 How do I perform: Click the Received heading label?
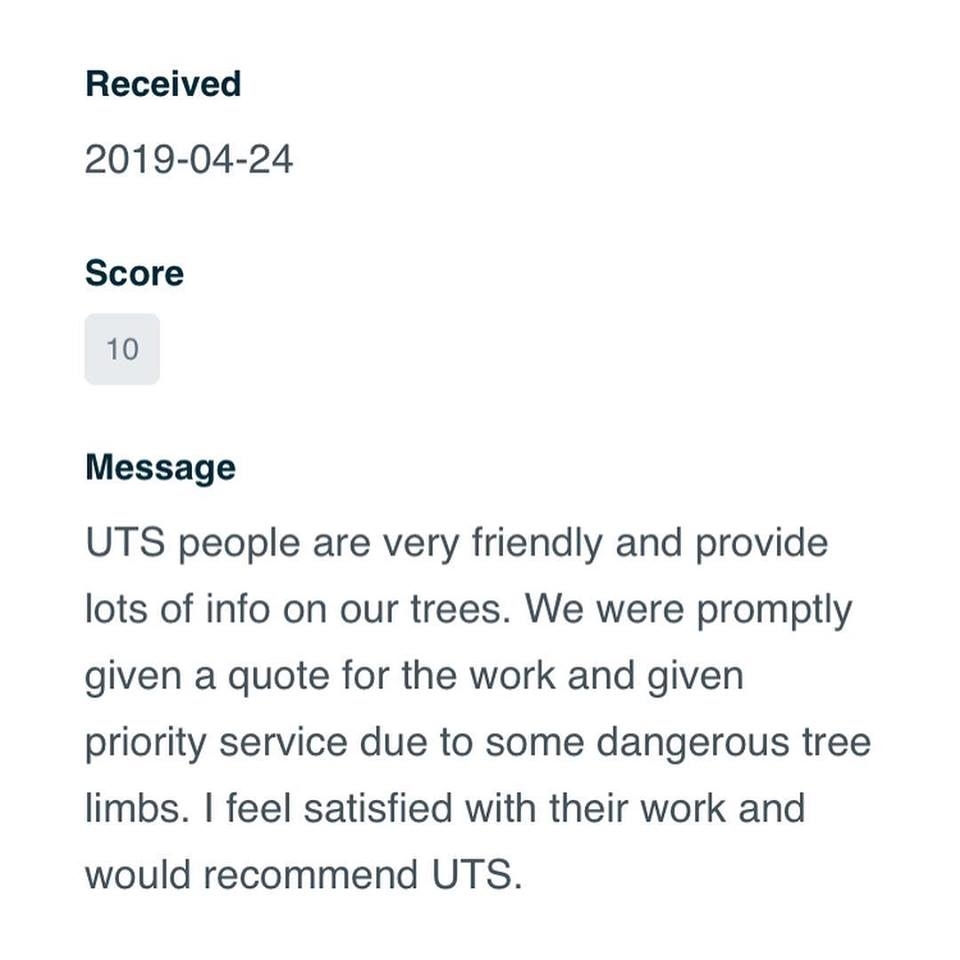tap(163, 84)
